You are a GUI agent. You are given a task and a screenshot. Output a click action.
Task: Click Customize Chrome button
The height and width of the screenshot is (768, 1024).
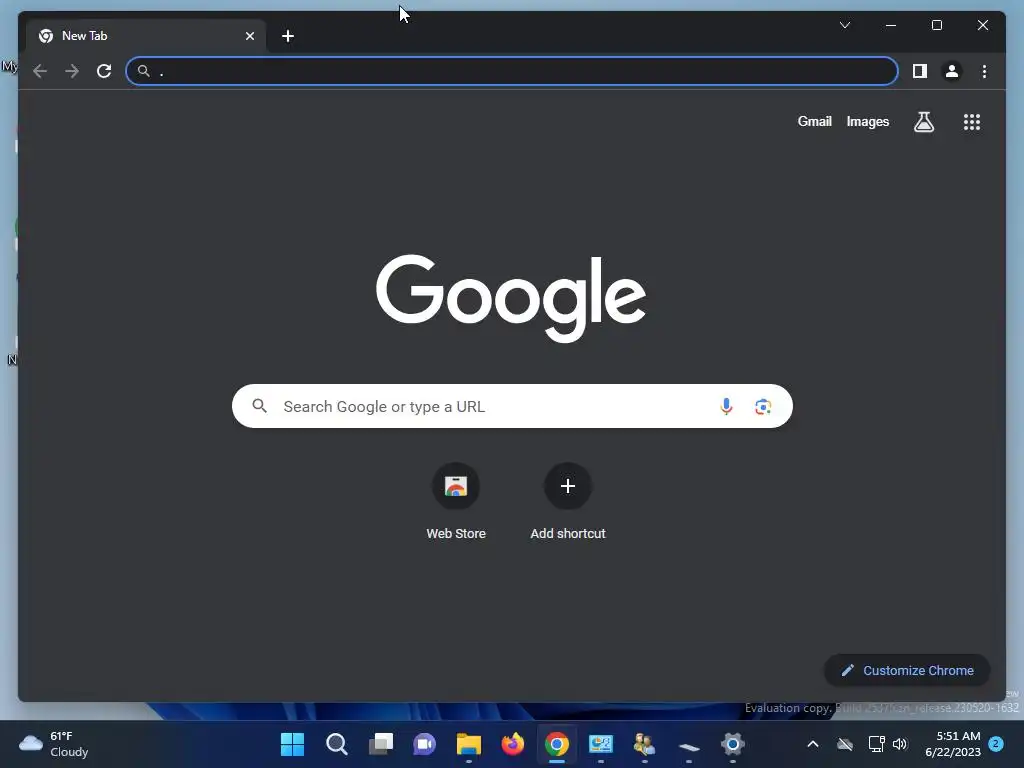point(907,671)
